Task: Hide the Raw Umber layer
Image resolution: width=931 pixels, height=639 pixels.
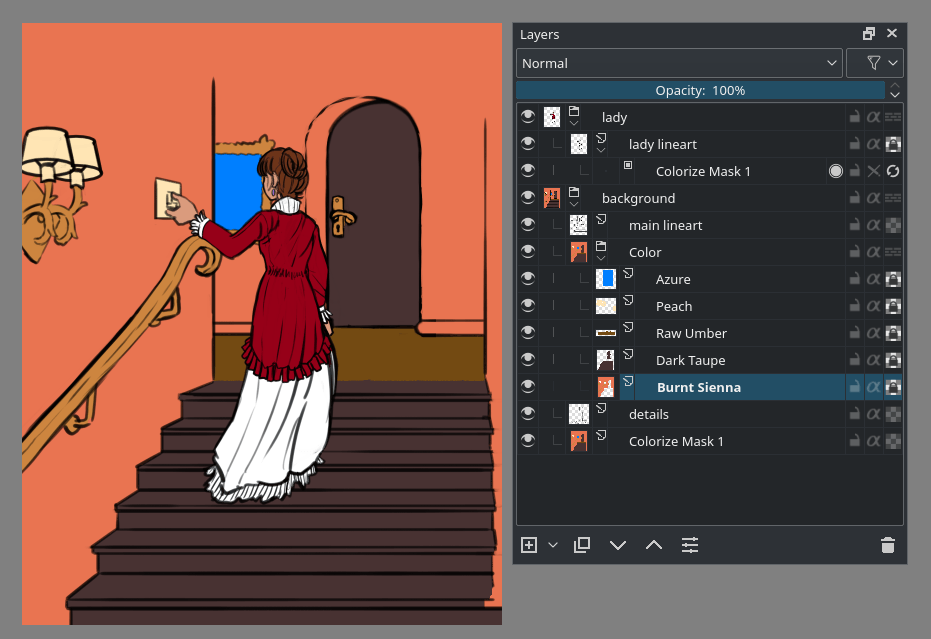Action: tap(528, 333)
